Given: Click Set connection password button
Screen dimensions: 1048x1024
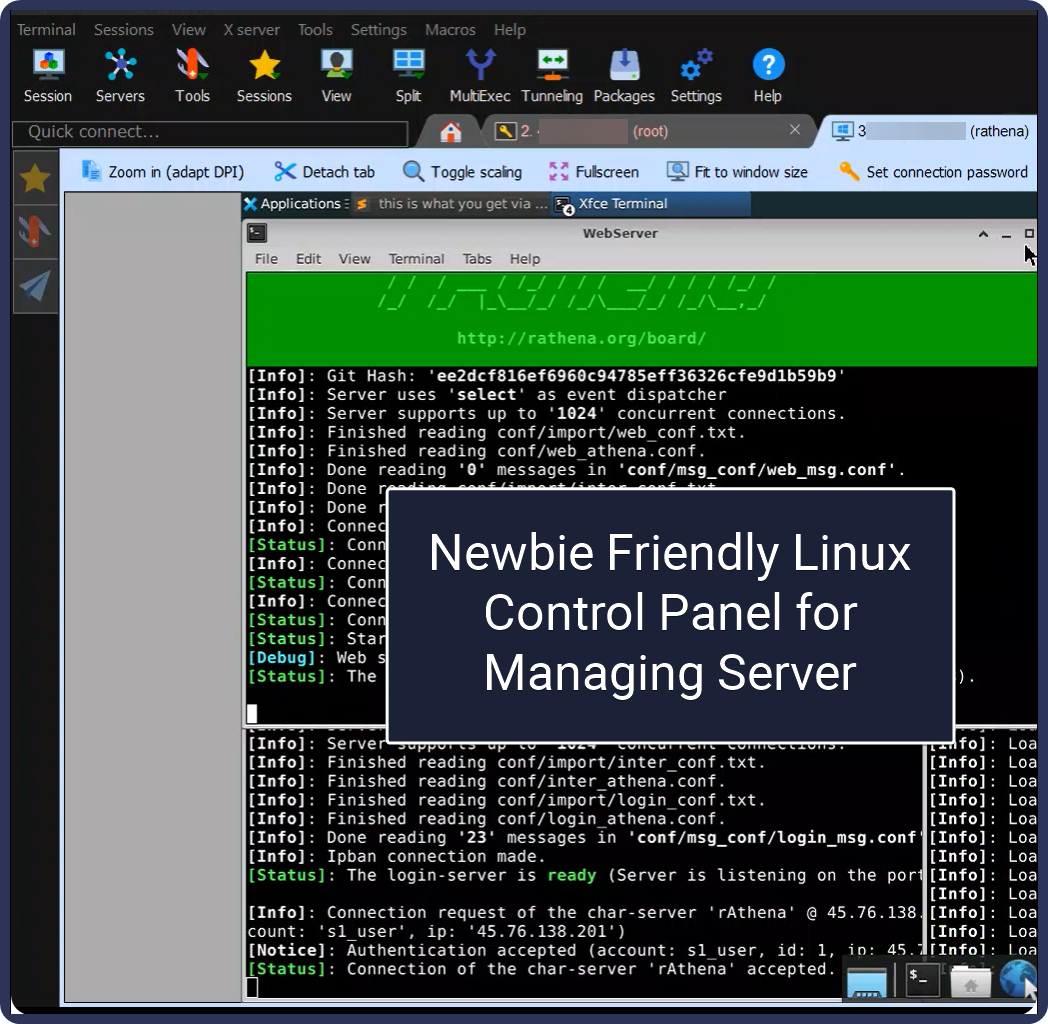Looking at the screenshot, I should [933, 172].
